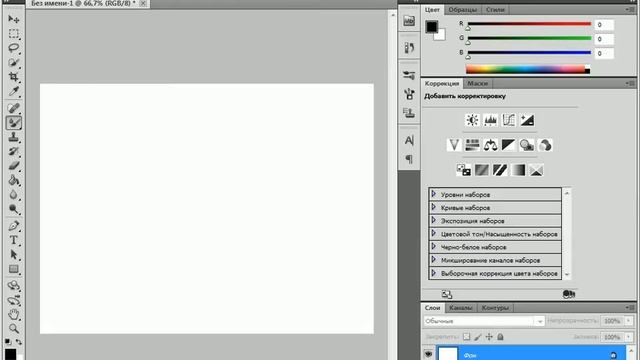Select the Move tool
This screenshot has height=360, width=640.
13,19
